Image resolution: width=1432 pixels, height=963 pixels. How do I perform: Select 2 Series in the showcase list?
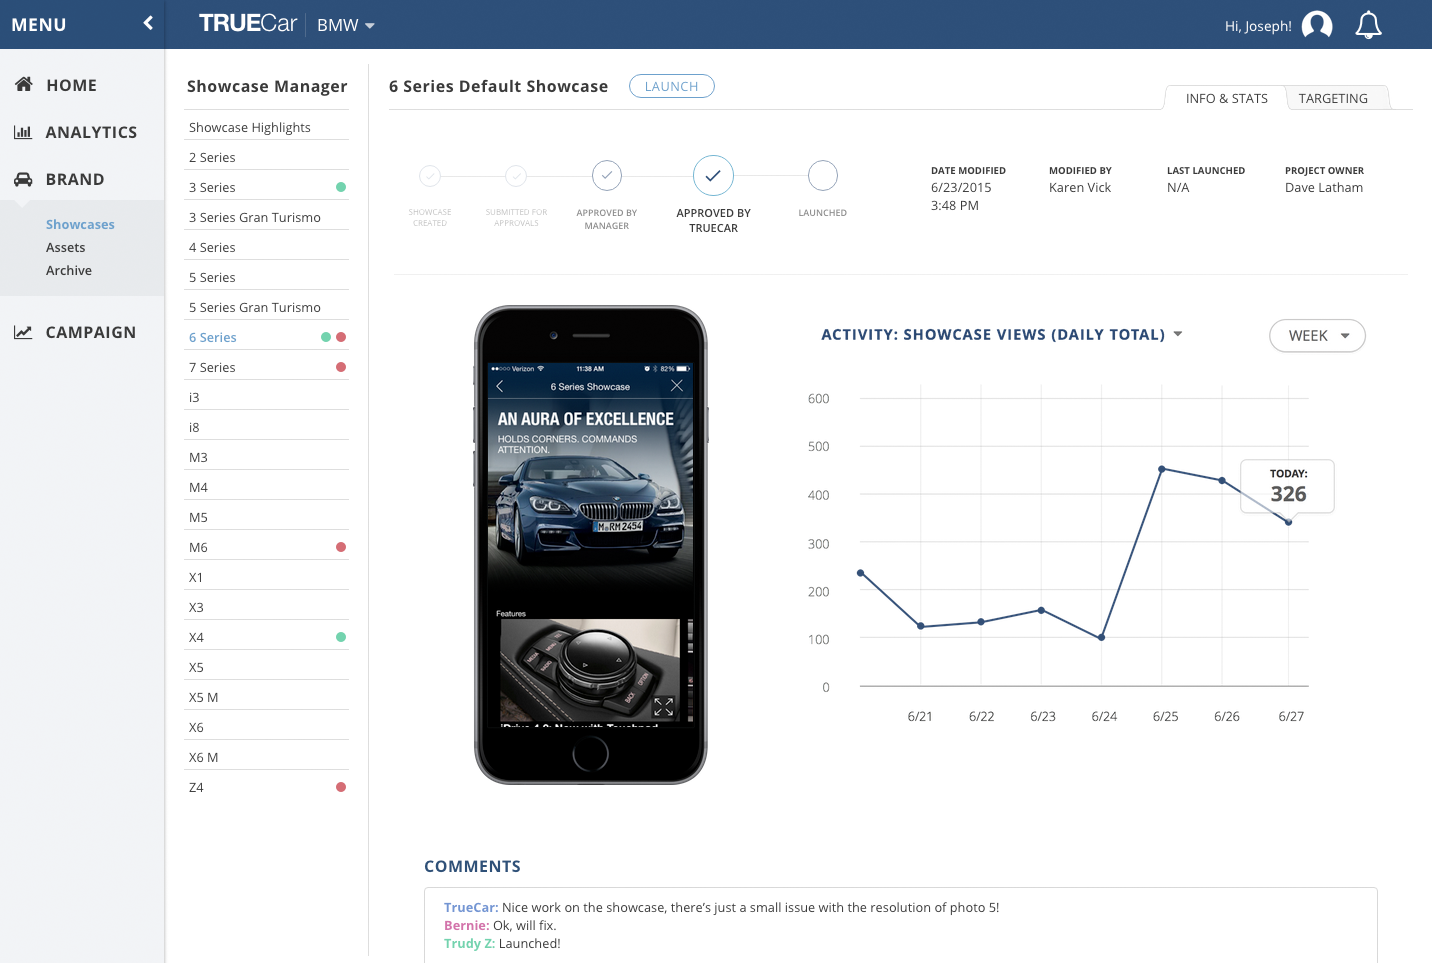[268, 157]
